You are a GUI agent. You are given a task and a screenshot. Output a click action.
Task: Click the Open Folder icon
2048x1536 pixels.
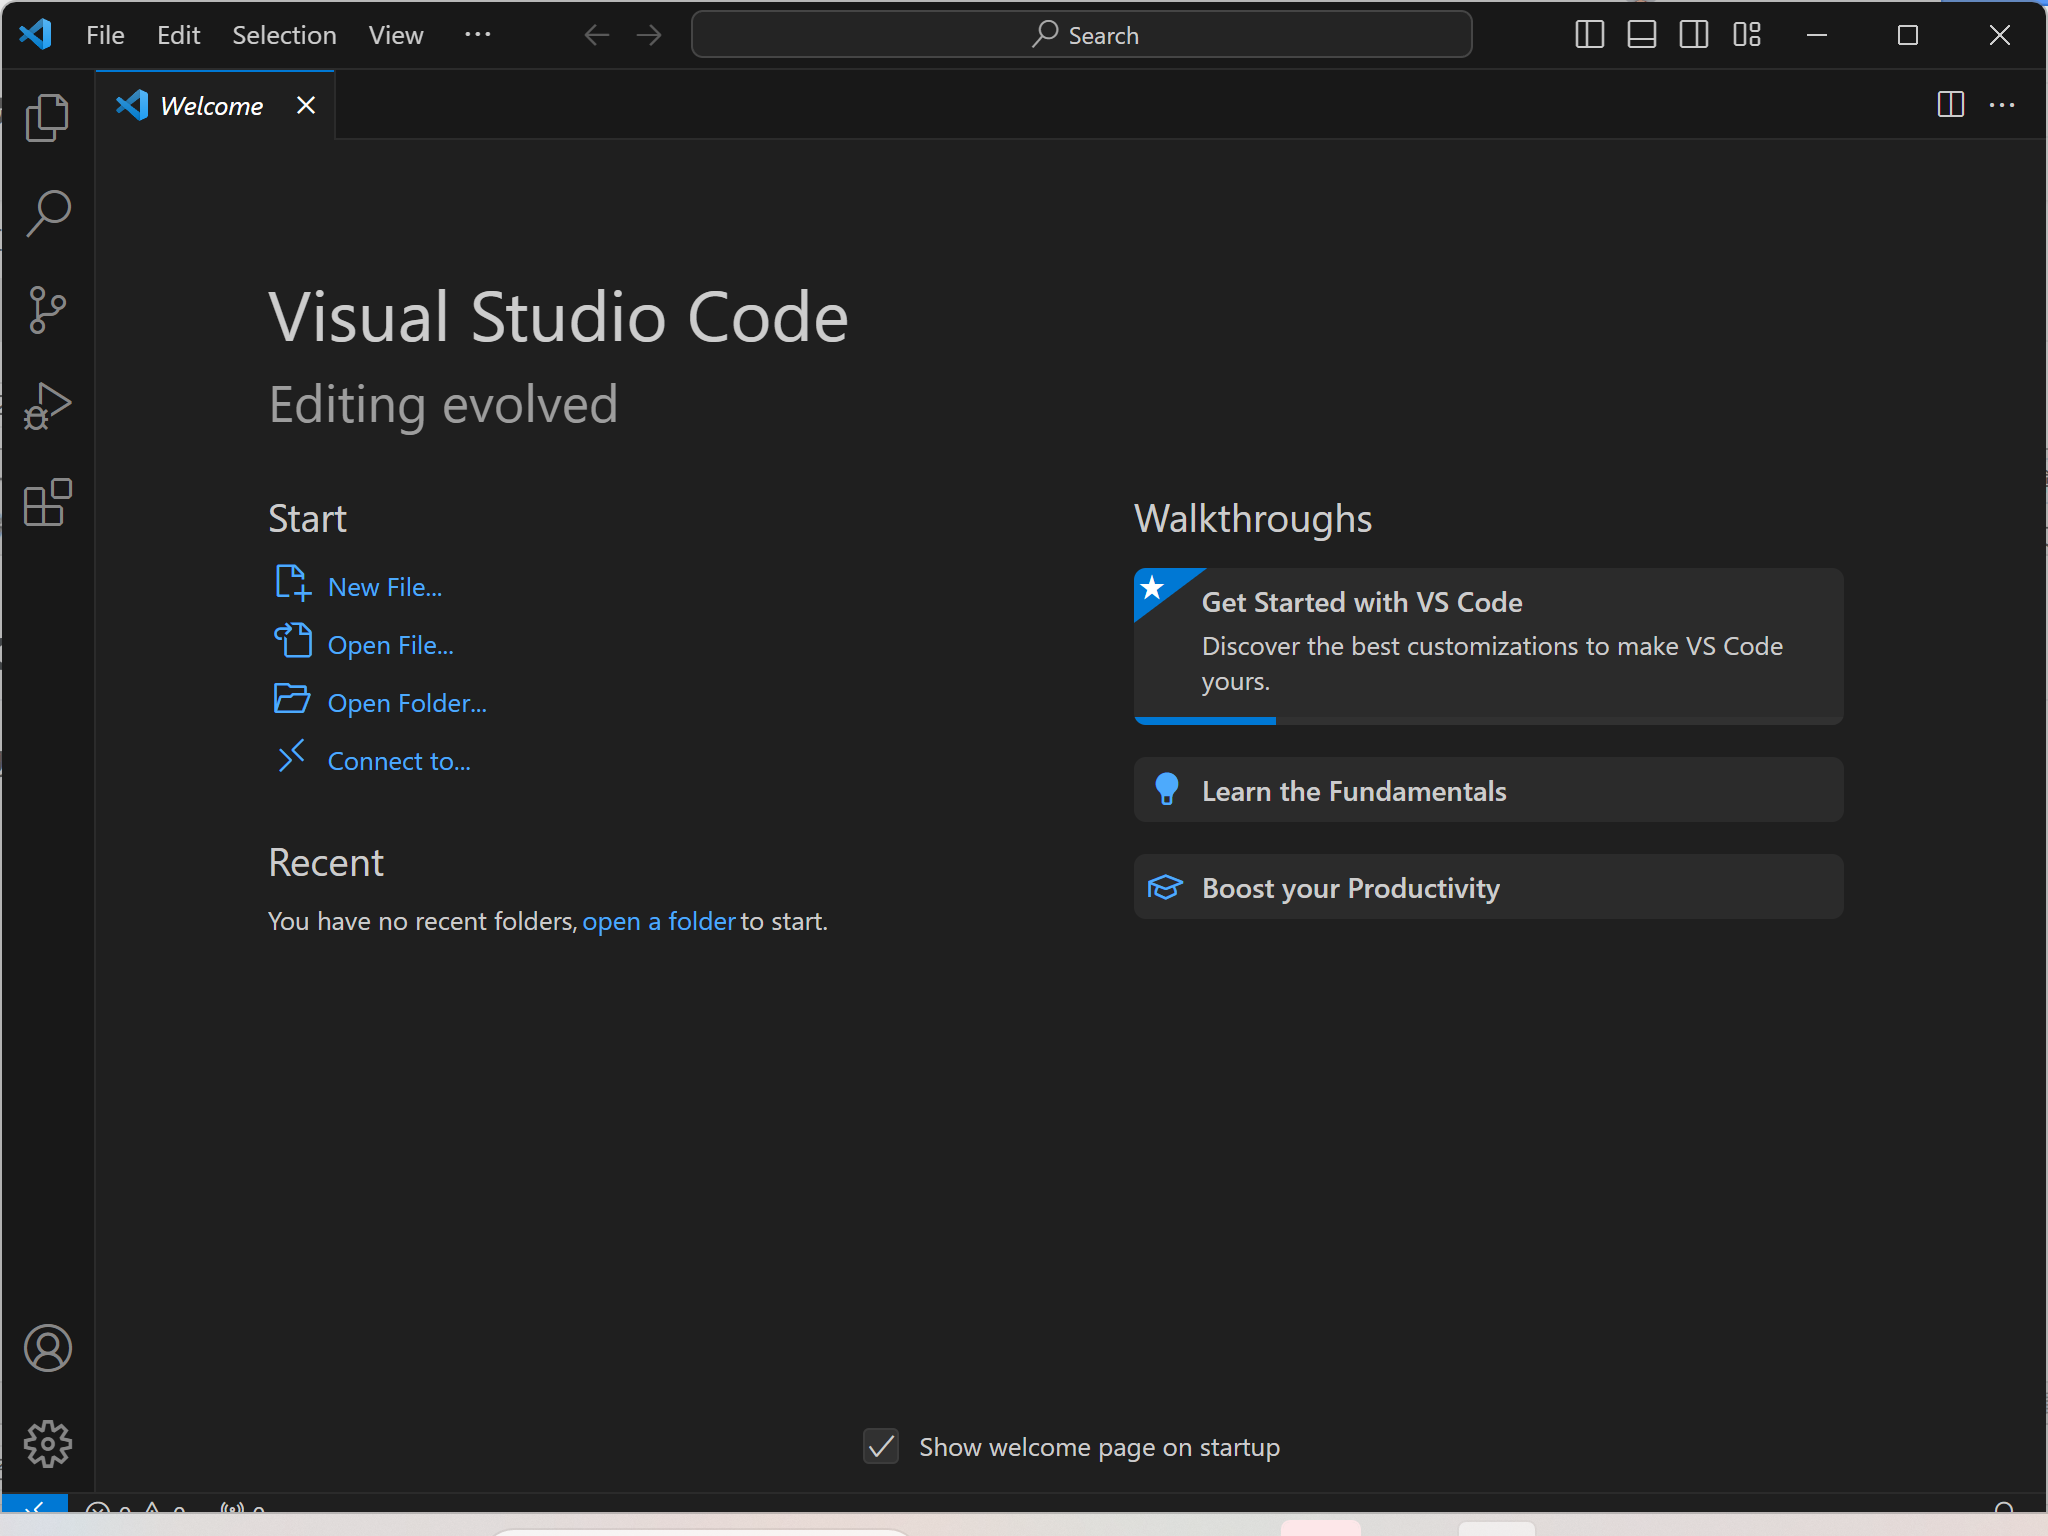(x=292, y=698)
